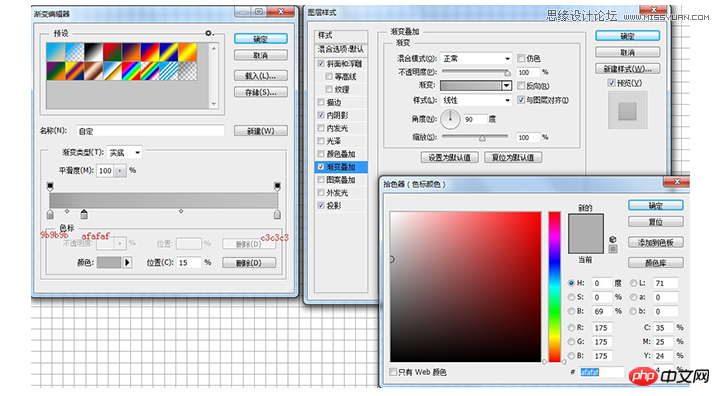
Task: Select the L radio button in color picker
Action: coord(634,283)
